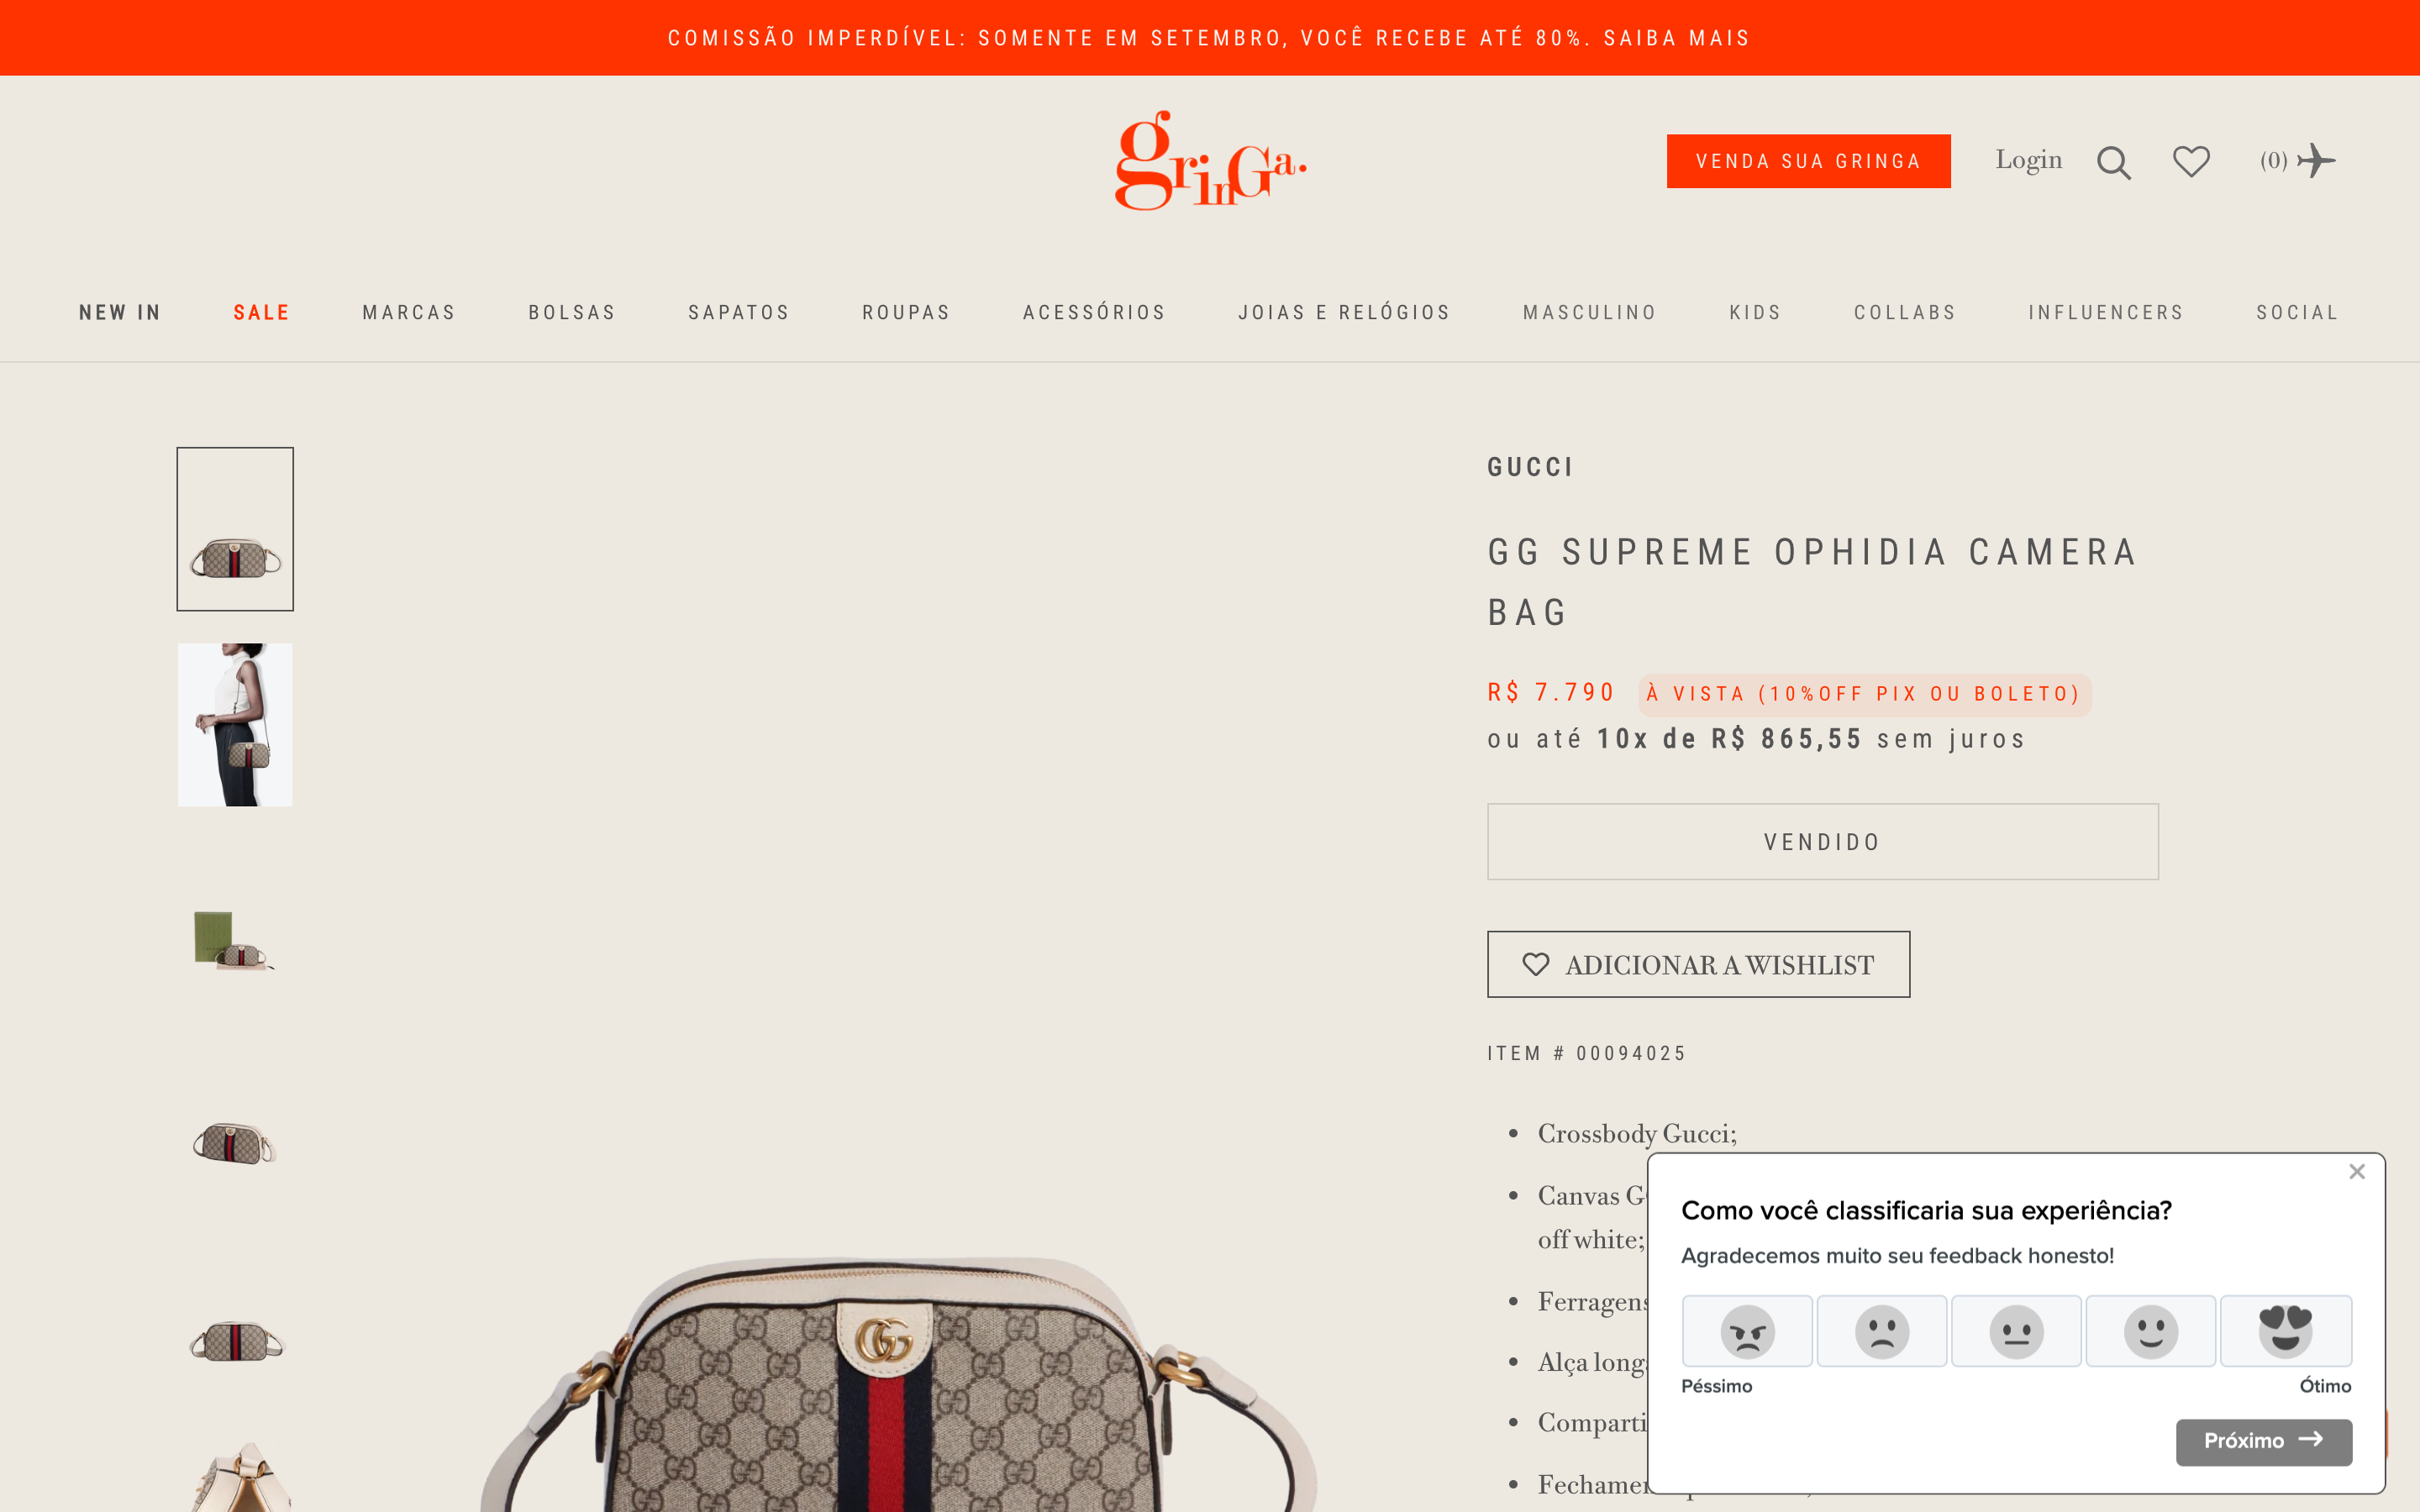
Task: View thumbnail with green Gucci box
Action: pos(235,940)
